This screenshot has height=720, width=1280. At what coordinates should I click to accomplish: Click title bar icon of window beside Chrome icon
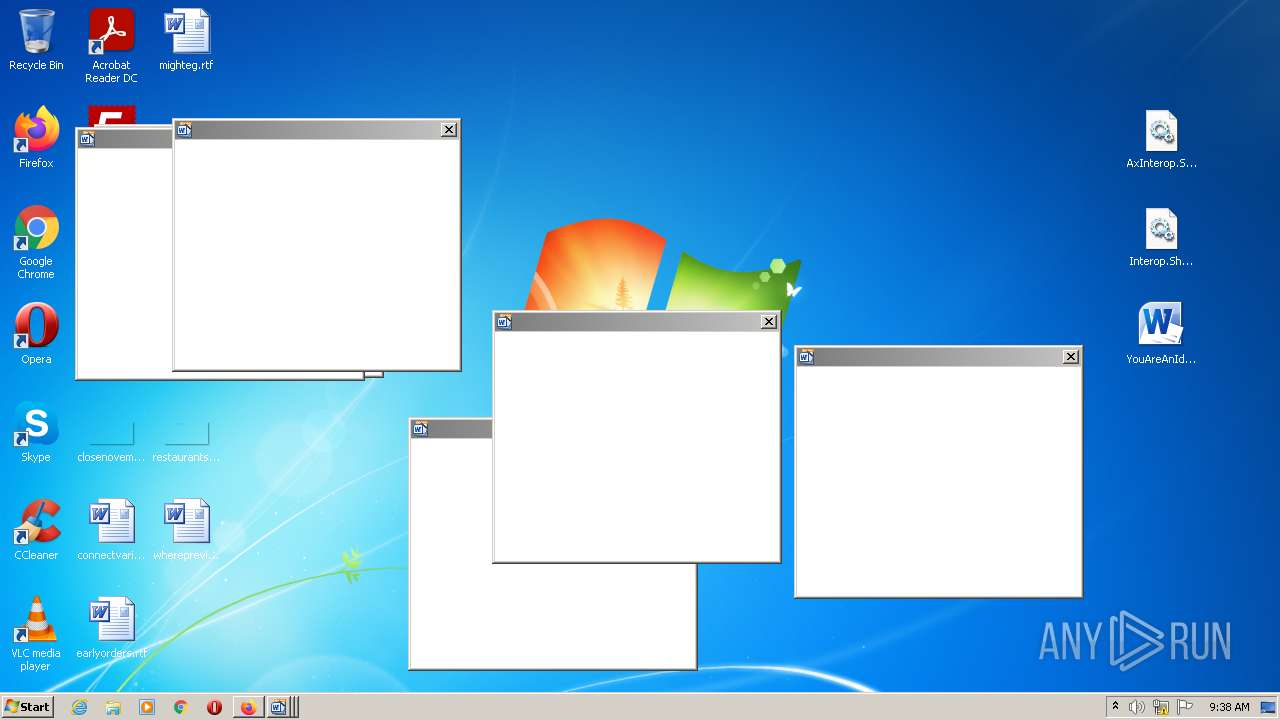[86, 138]
